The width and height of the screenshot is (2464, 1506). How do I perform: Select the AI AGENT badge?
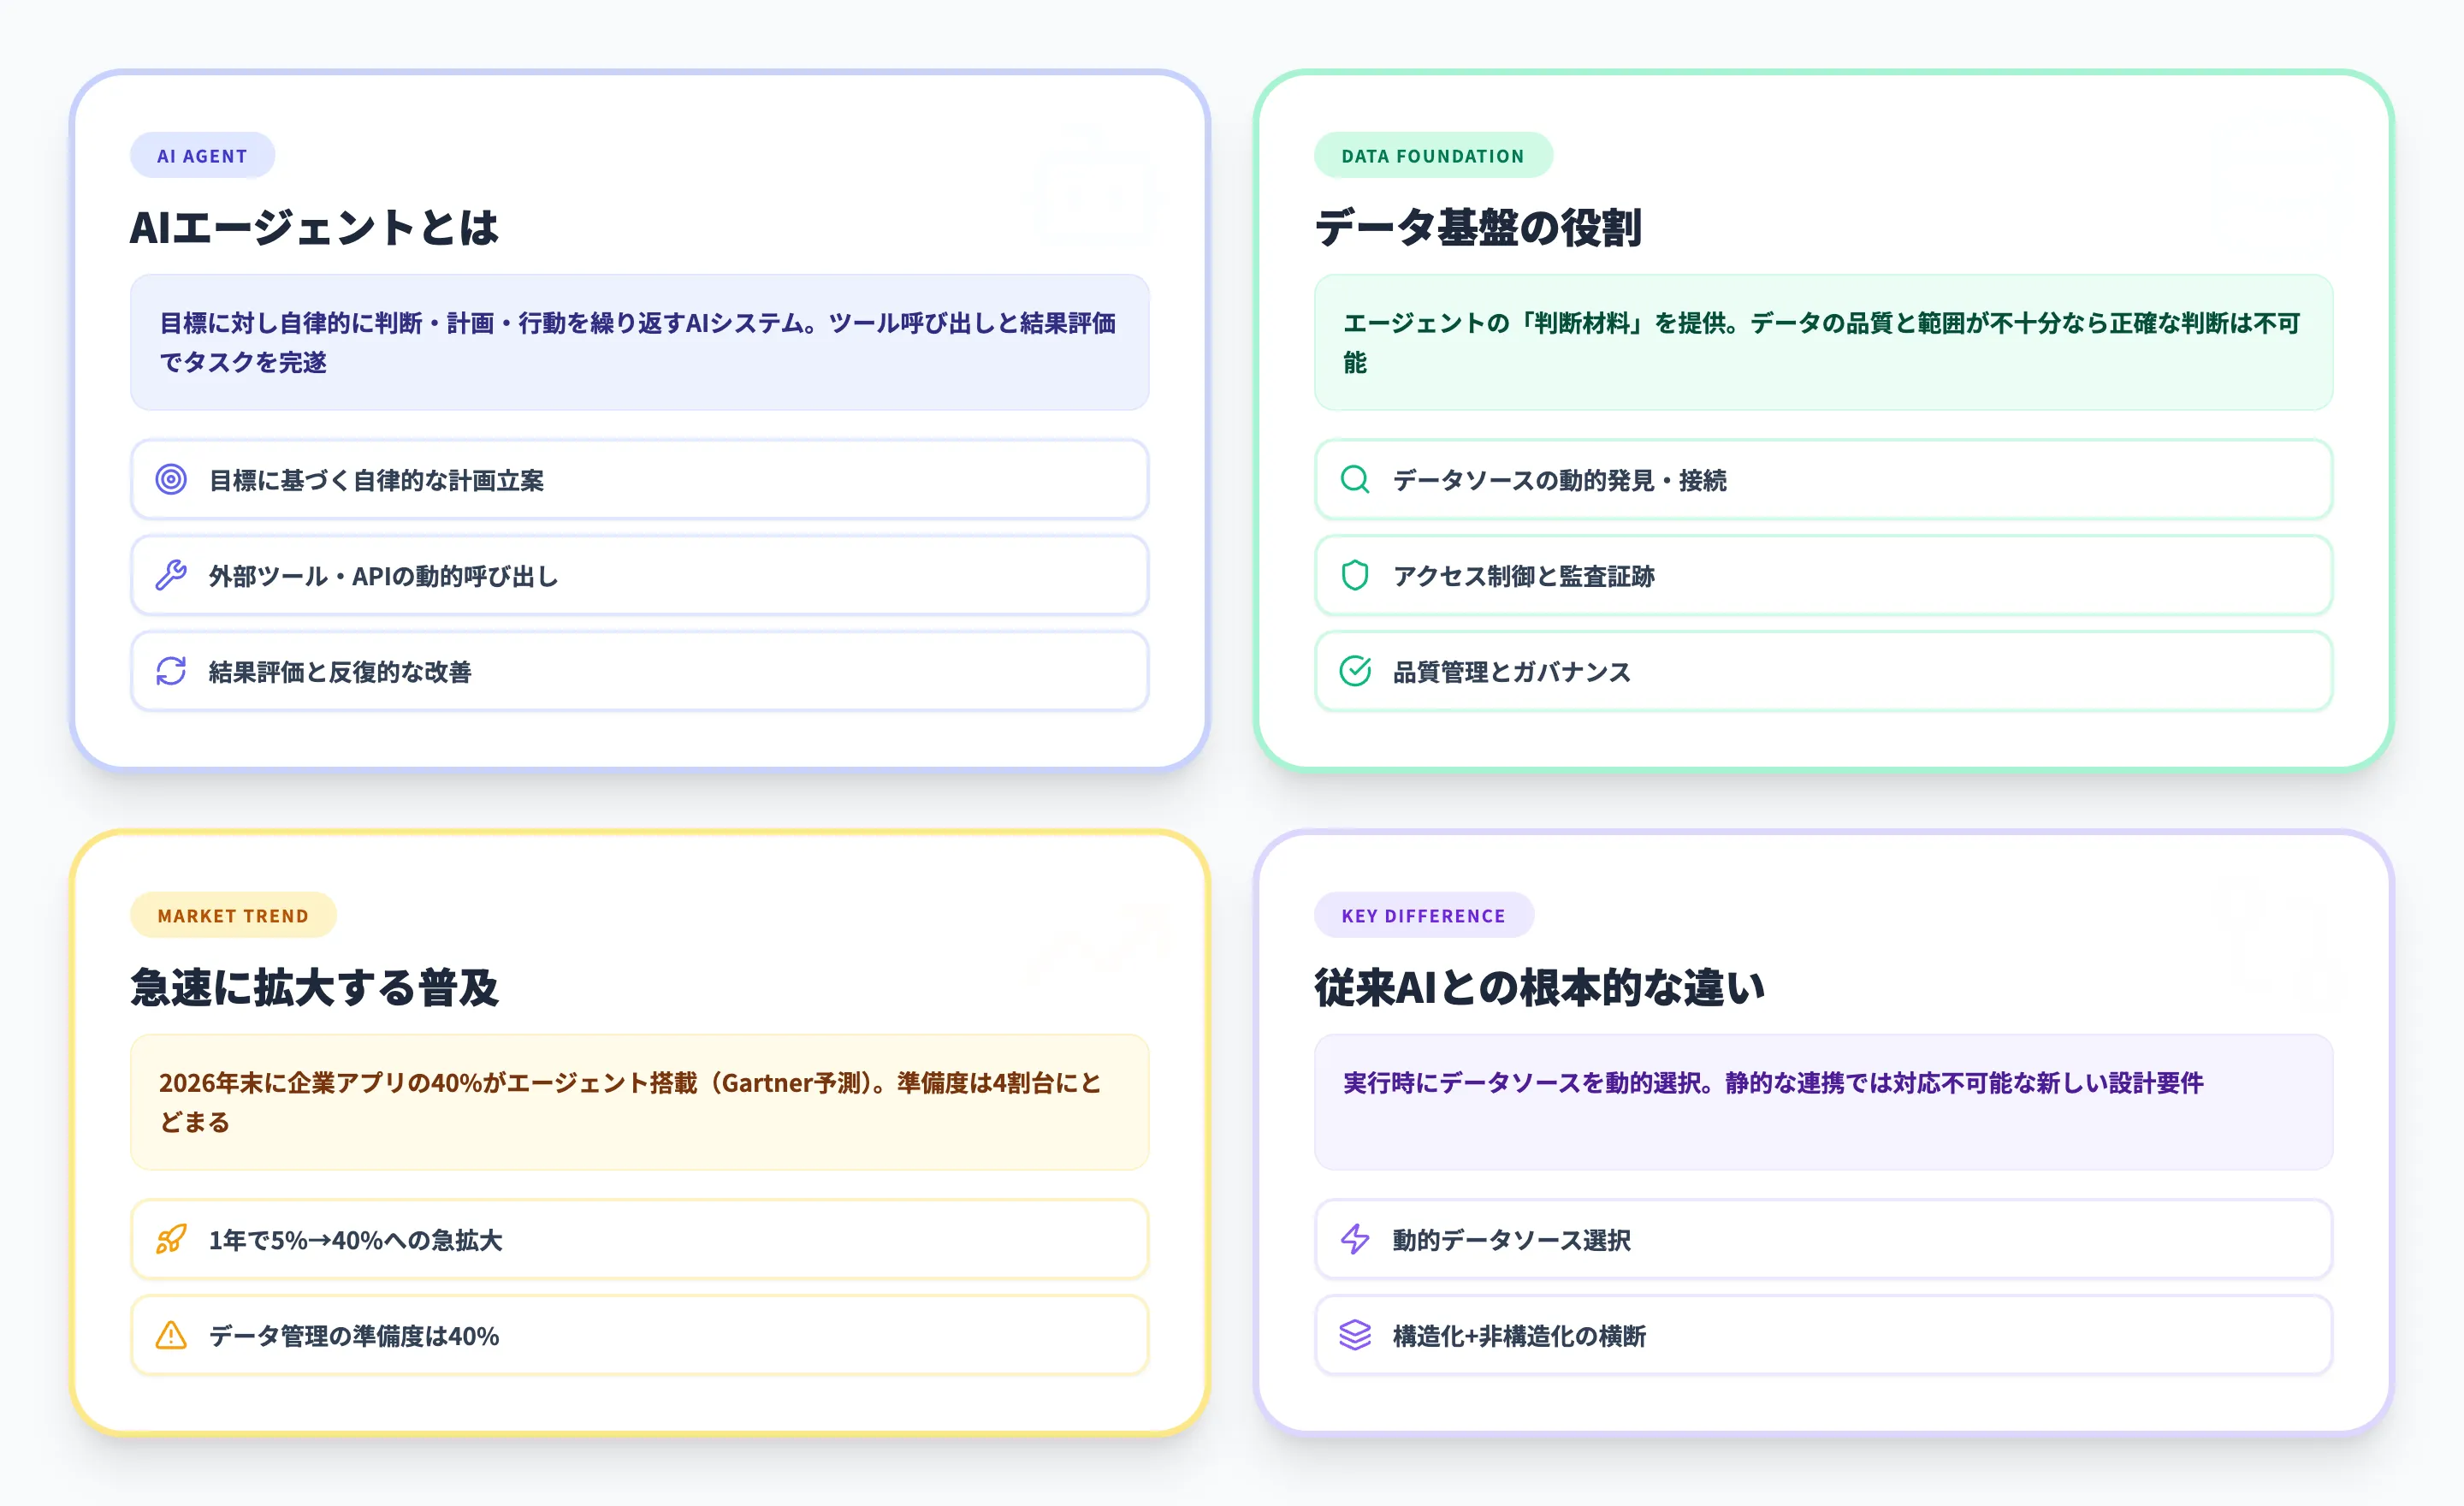(202, 155)
